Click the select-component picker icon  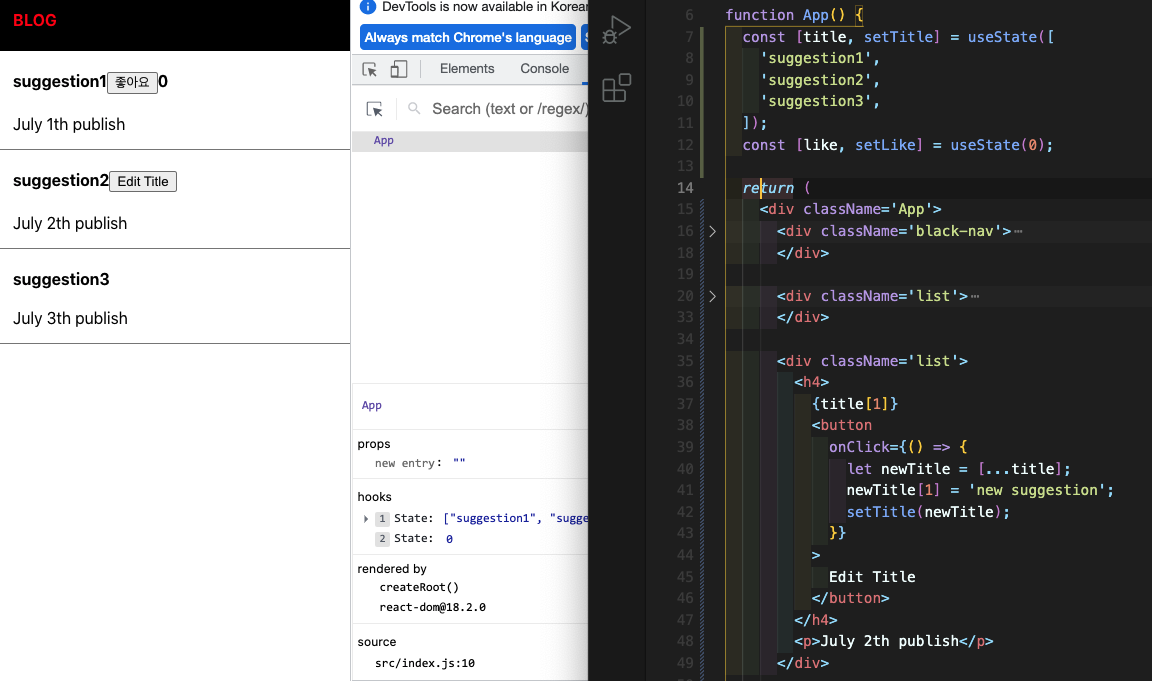pyautogui.click(x=375, y=109)
